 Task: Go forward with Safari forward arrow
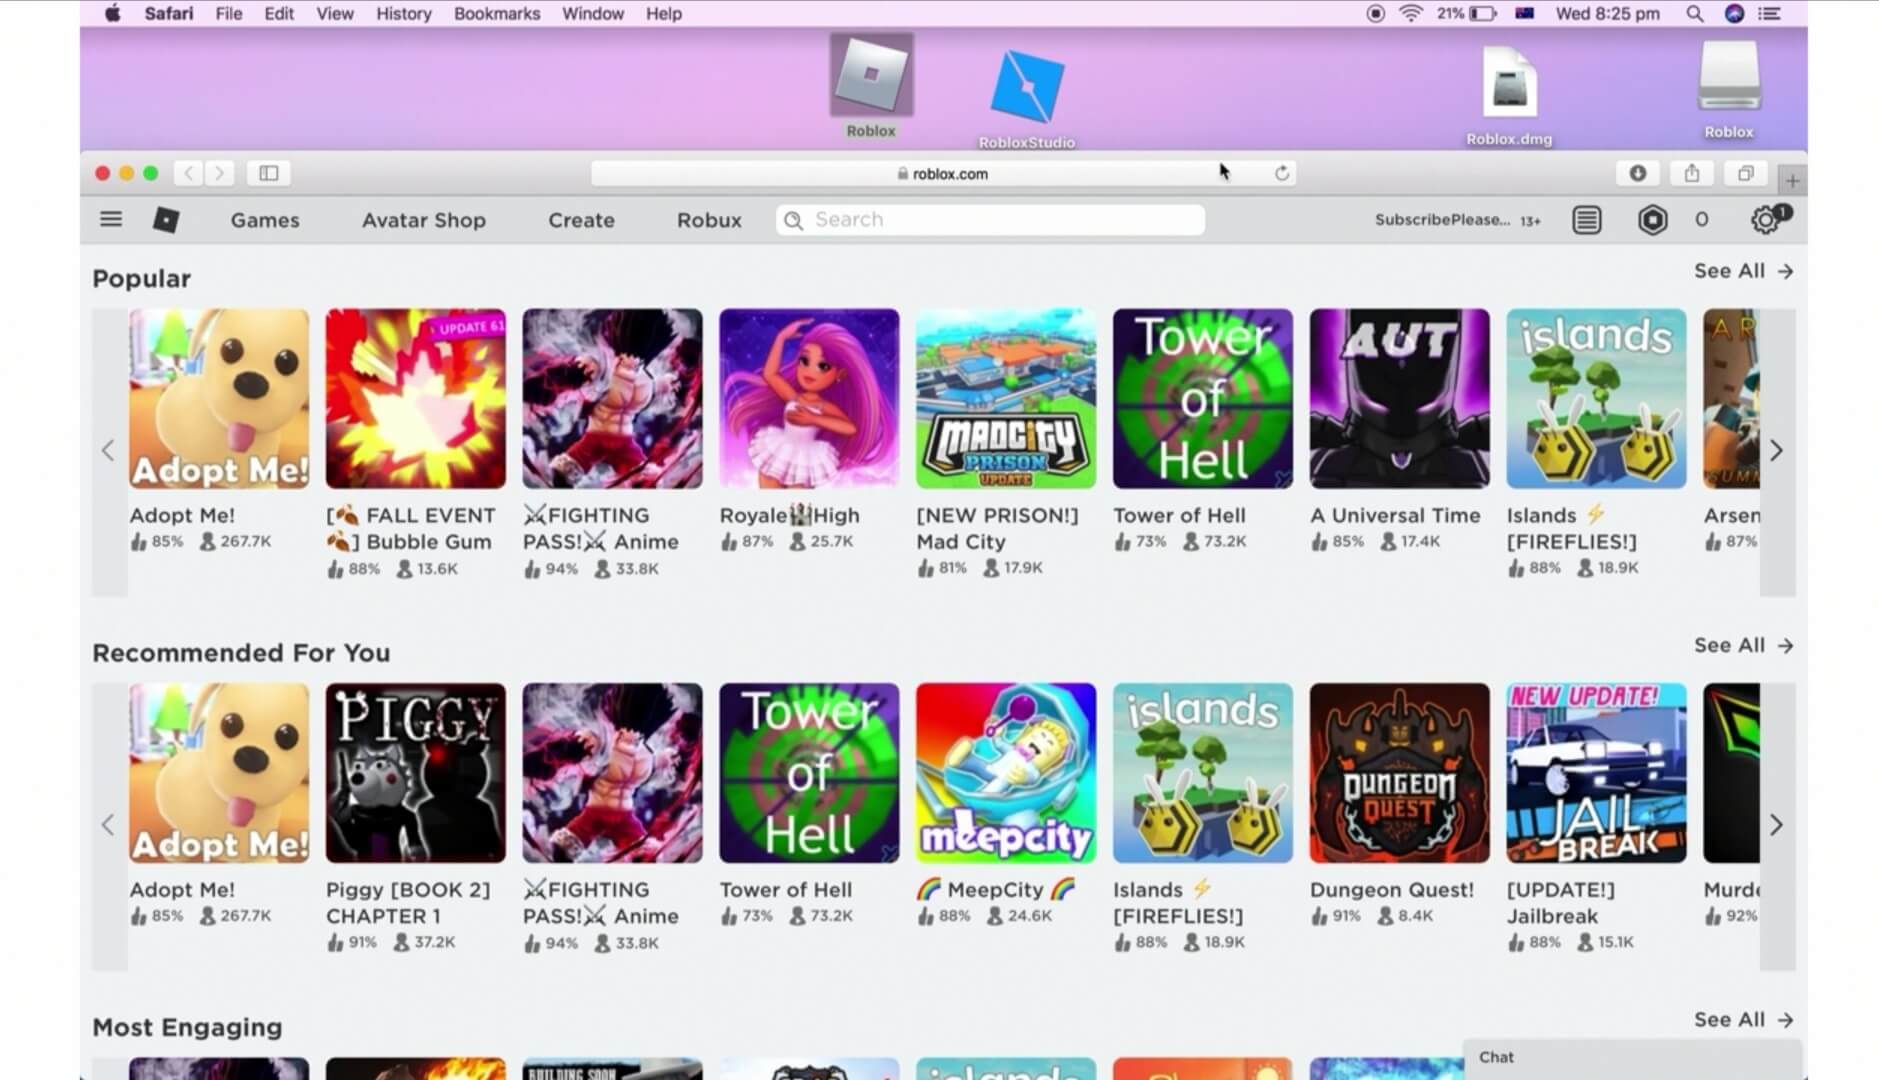220,173
